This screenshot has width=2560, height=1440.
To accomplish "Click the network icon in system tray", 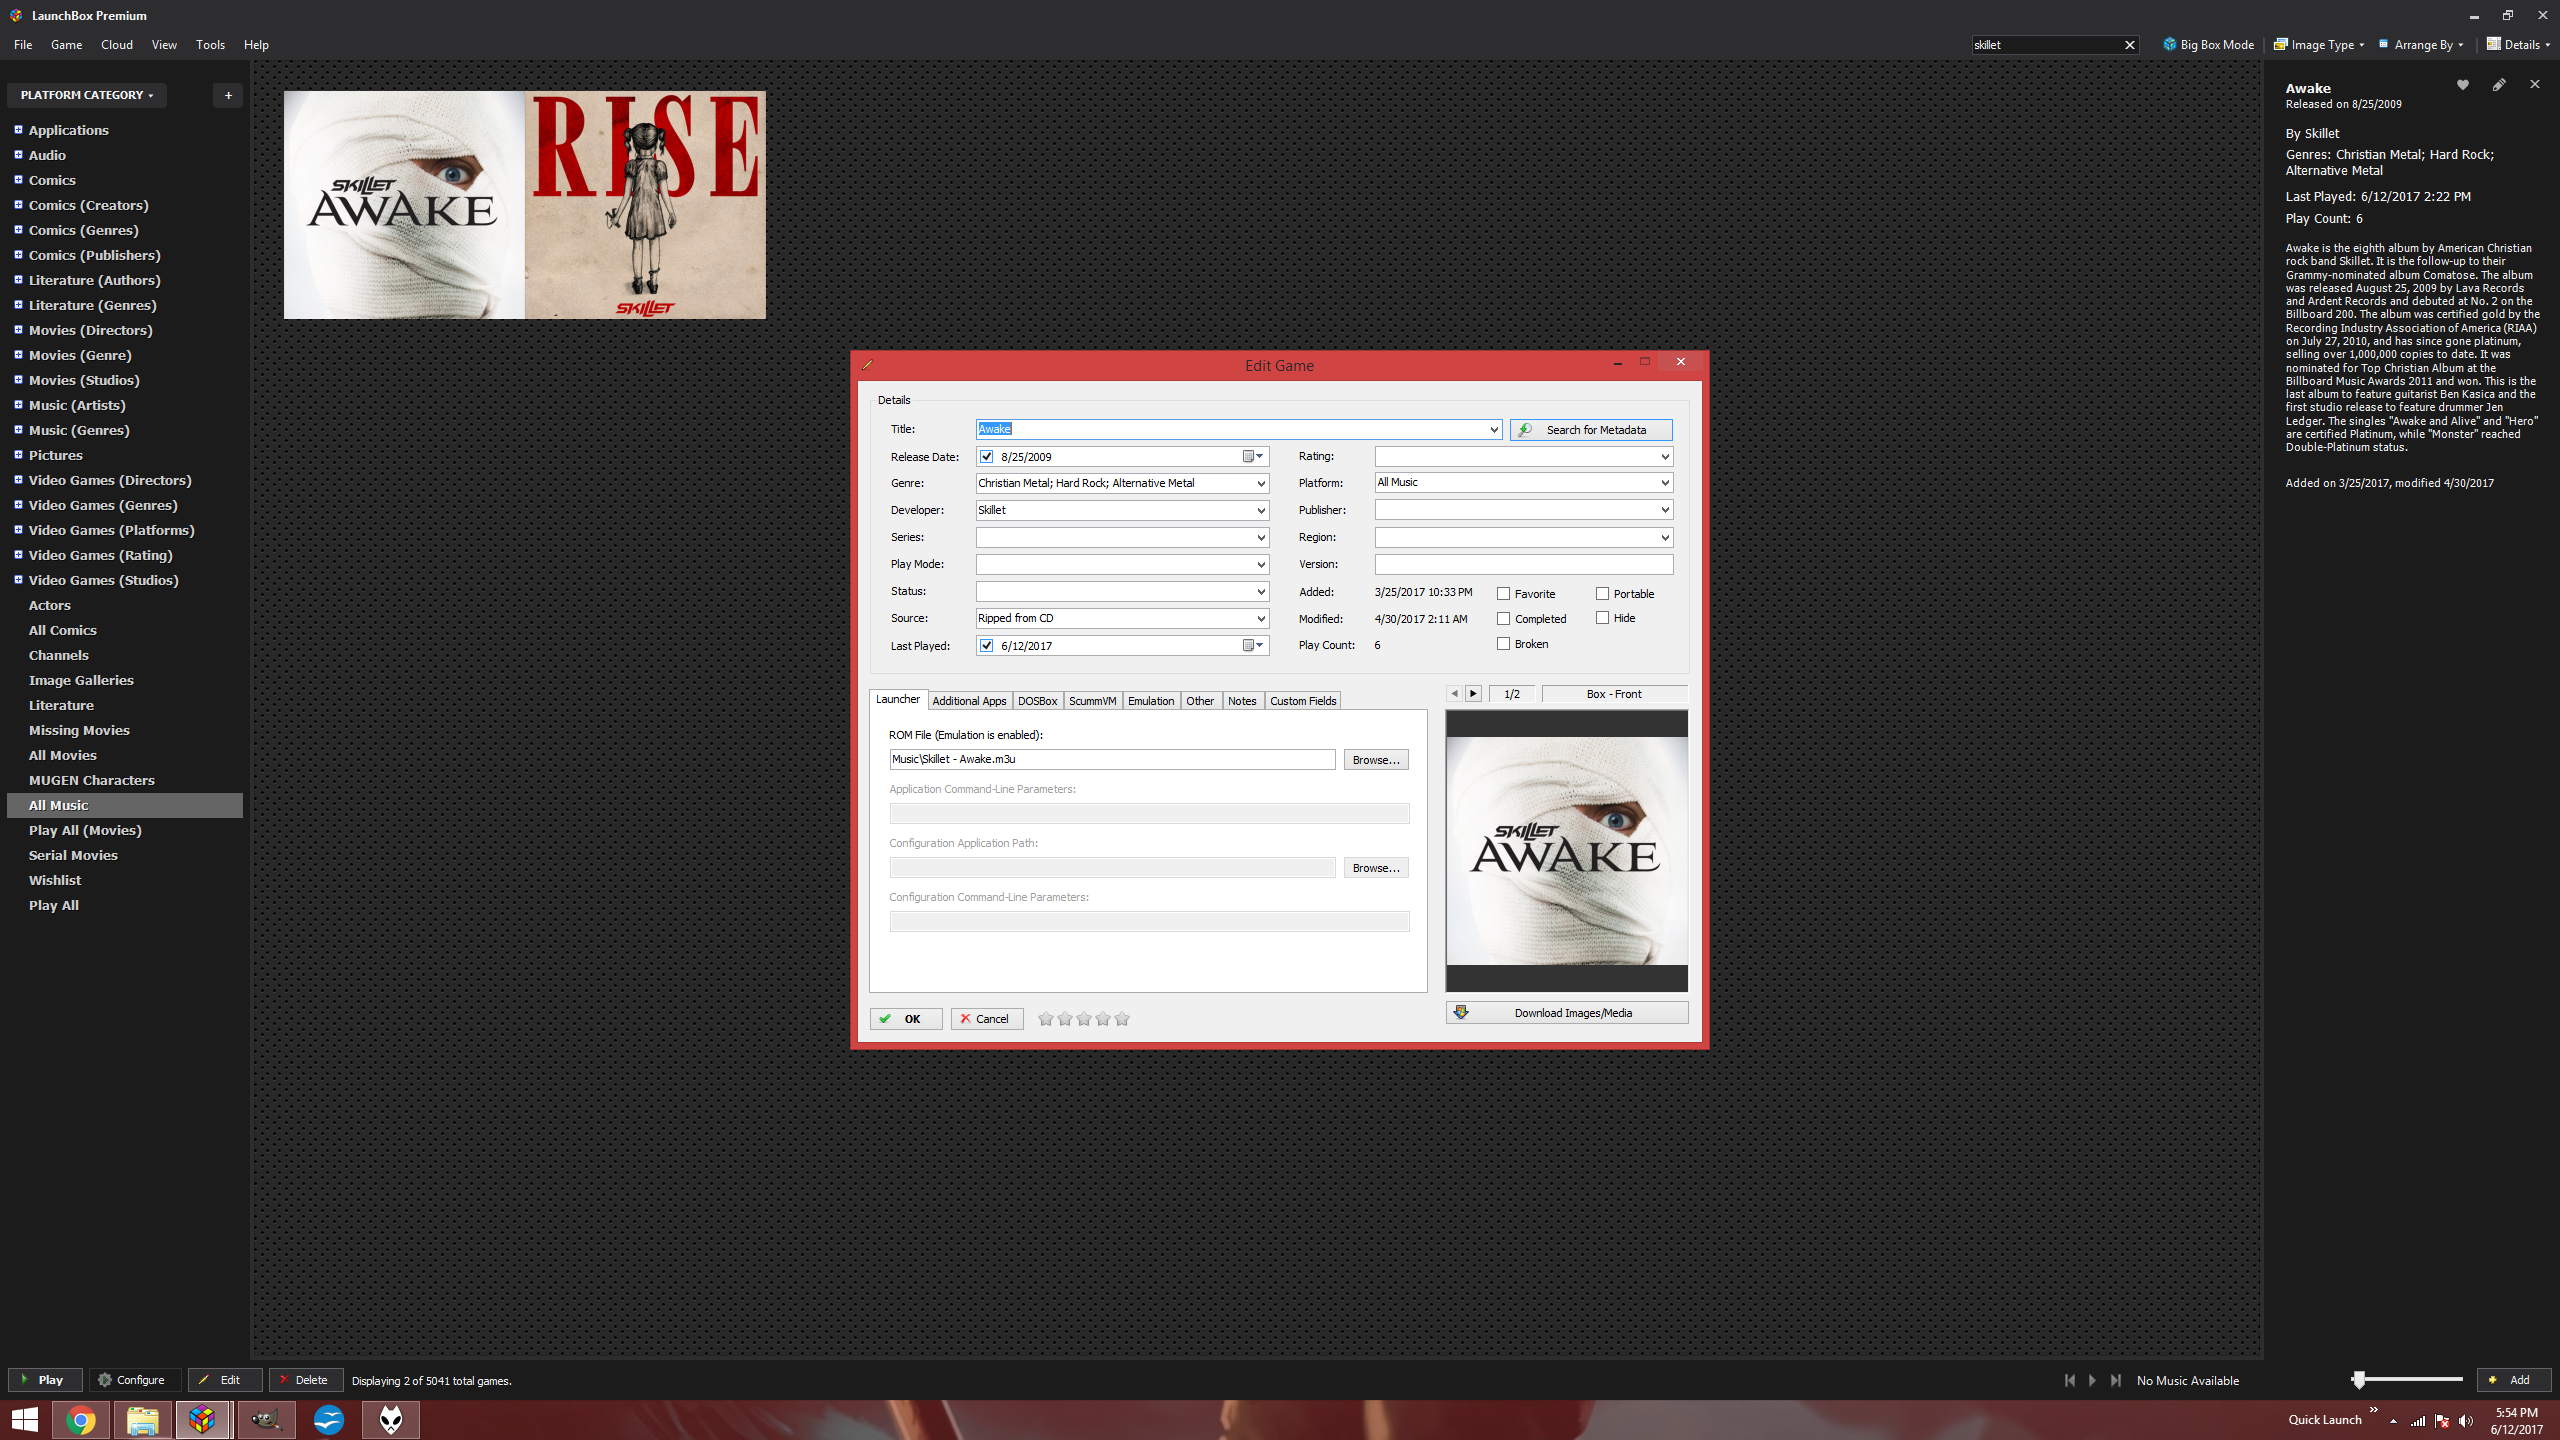I will pyautogui.click(x=2418, y=1421).
